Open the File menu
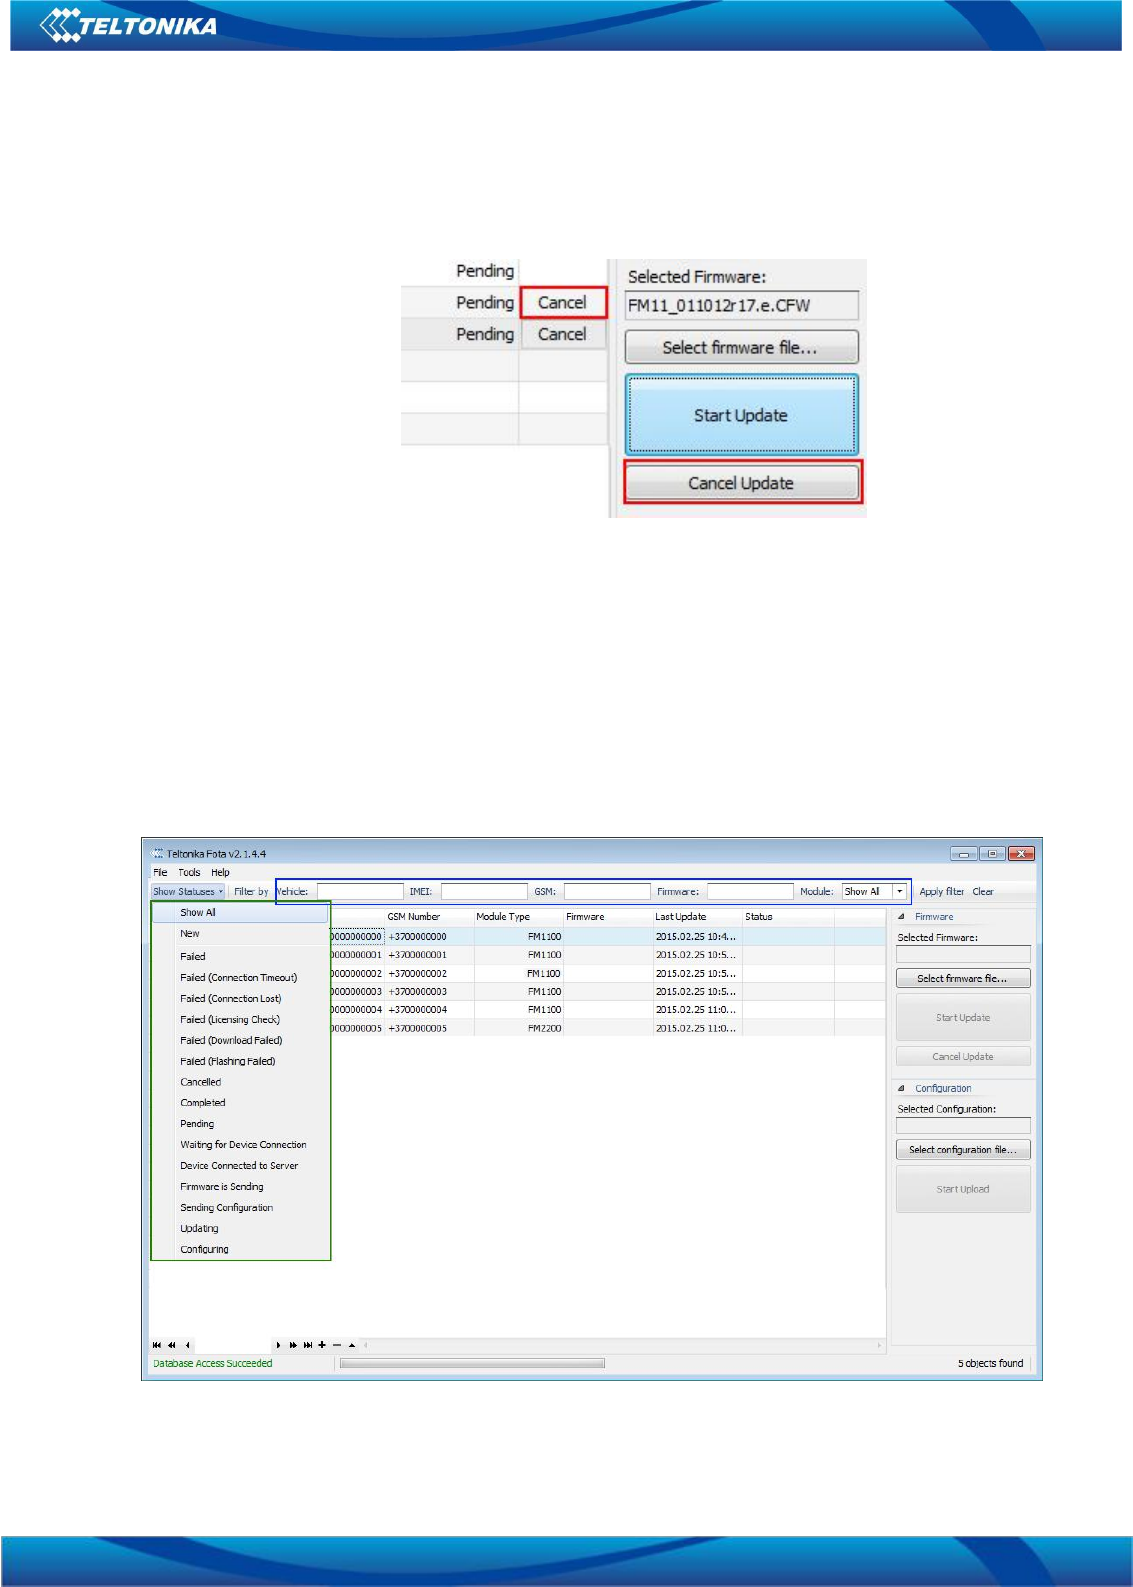The height and width of the screenshot is (1587, 1133). pyautogui.click(x=160, y=872)
